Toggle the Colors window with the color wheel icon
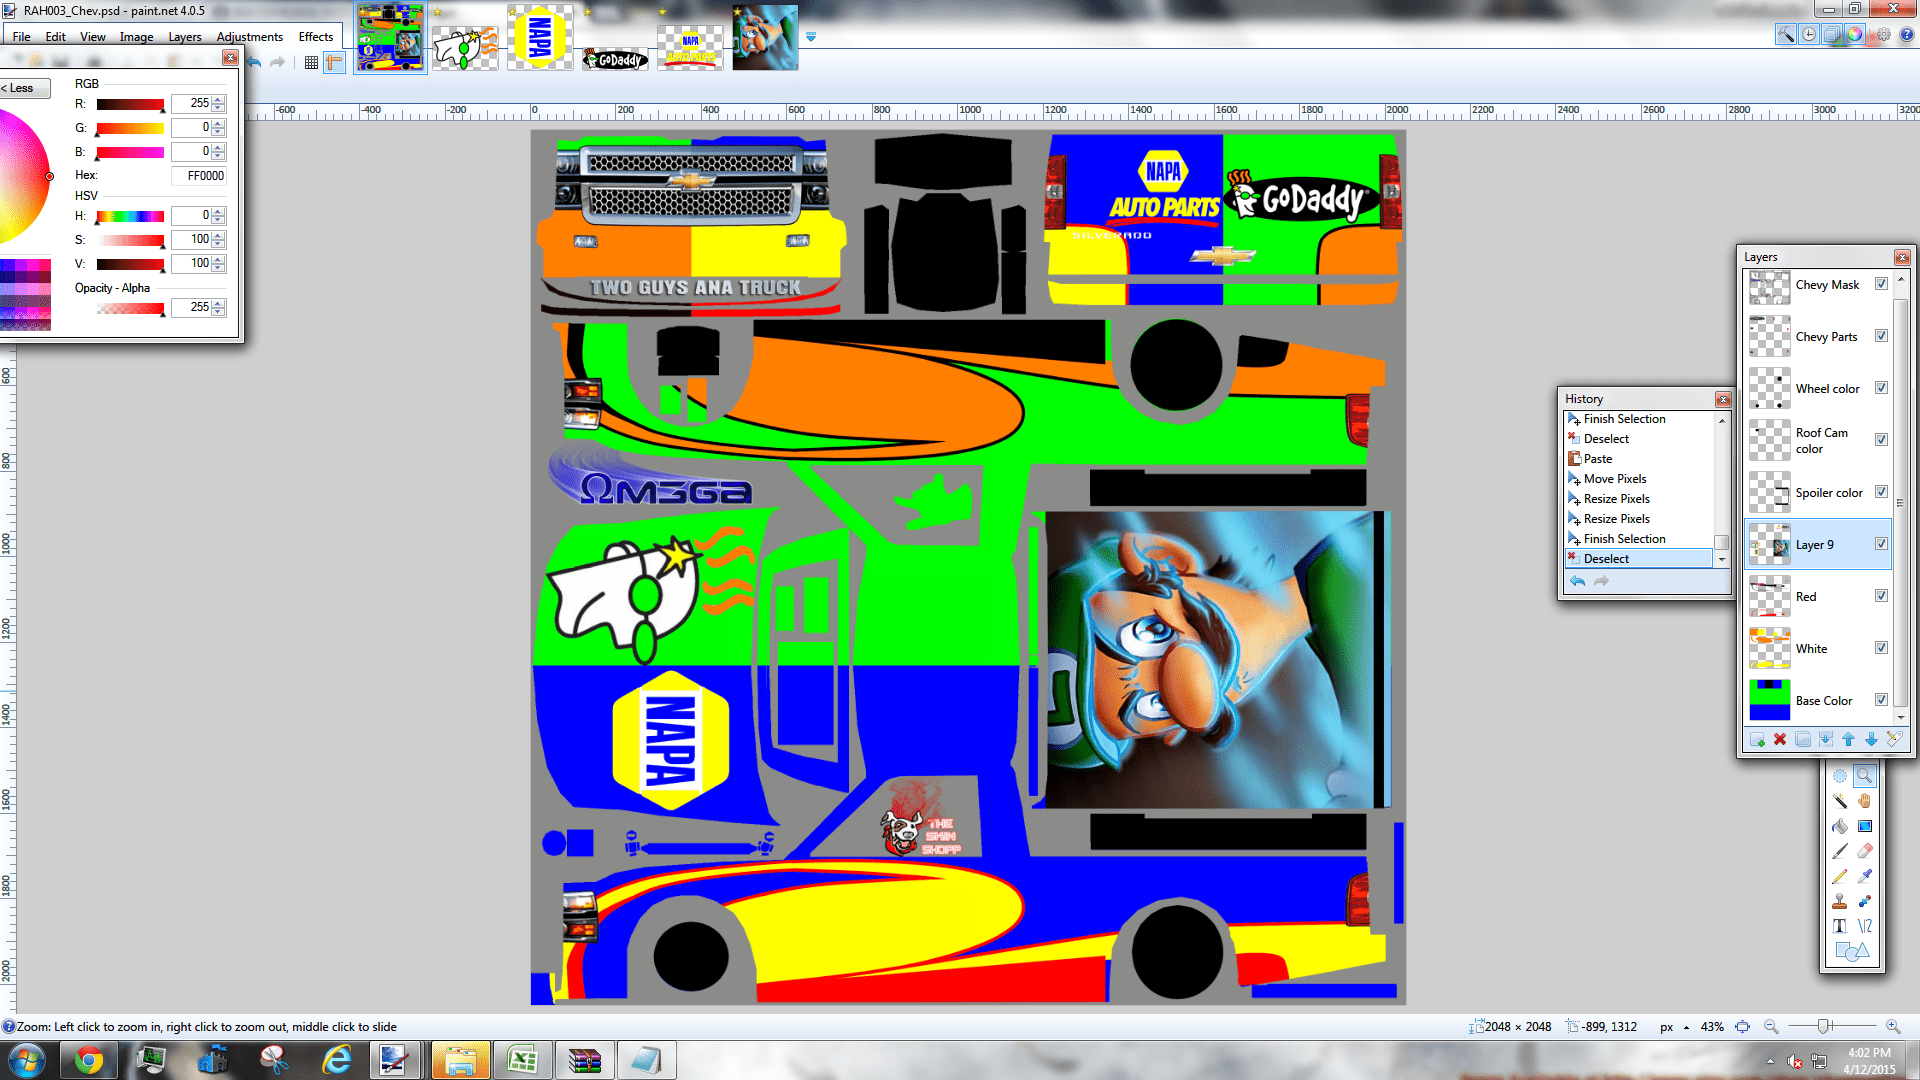This screenshot has height=1080, width=1920. 1855,35
